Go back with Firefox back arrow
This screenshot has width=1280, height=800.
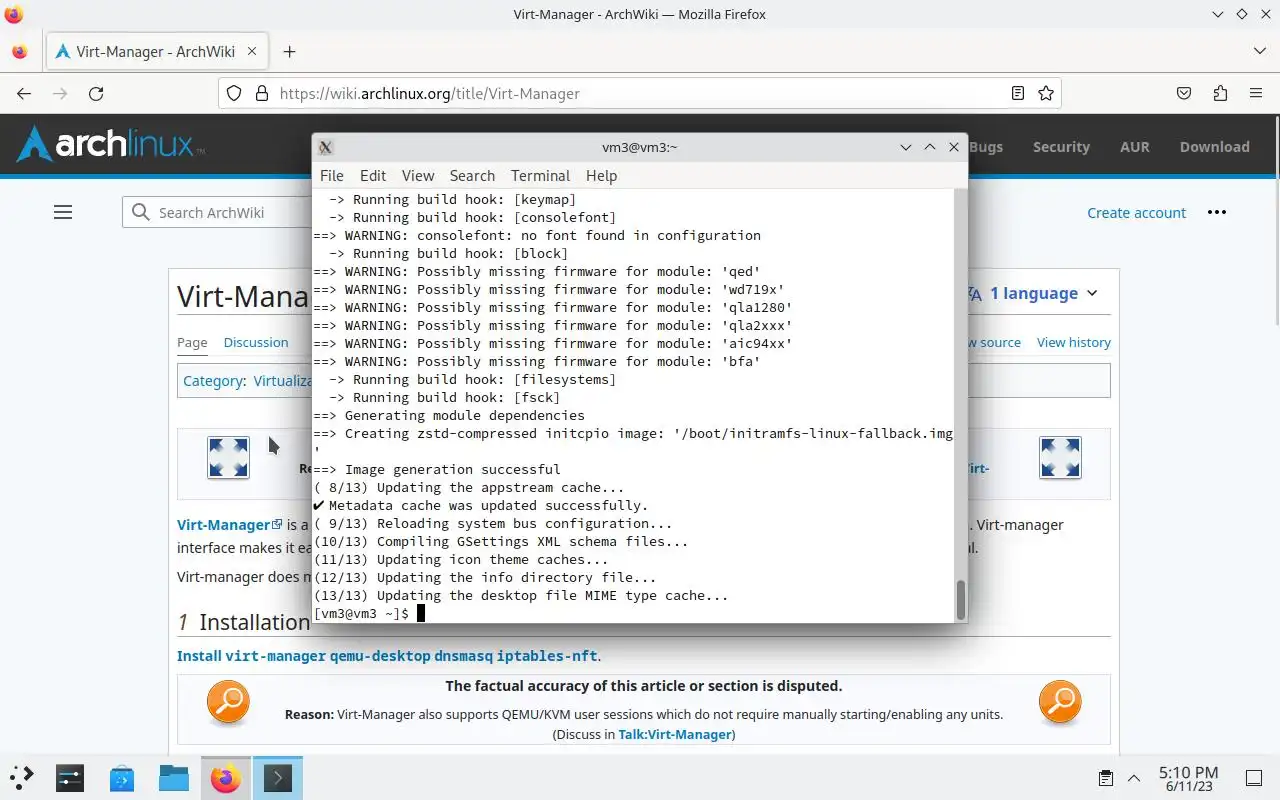[24, 93]
